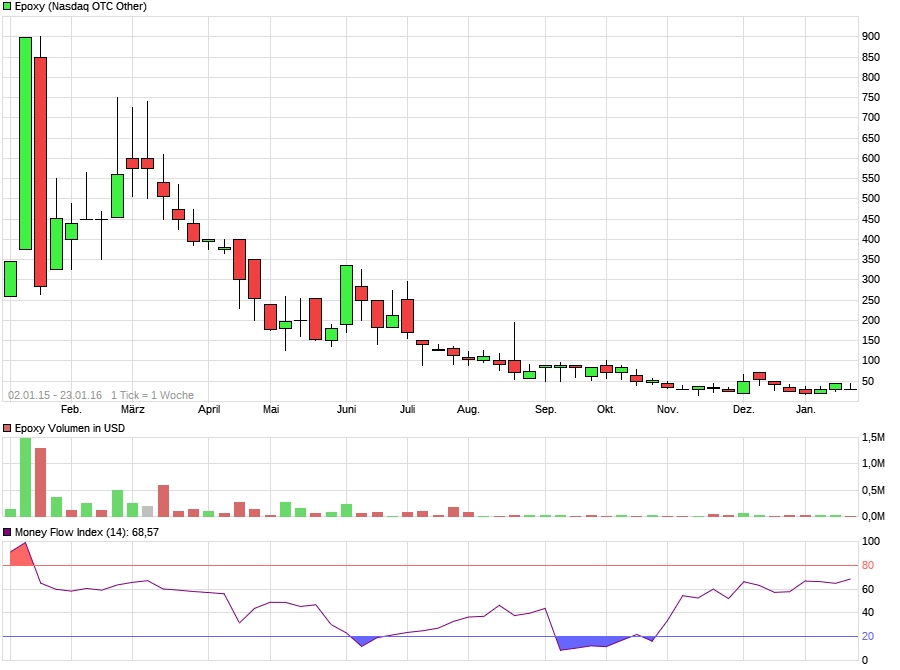Click the purple Money Flow Index legend square
Viewport: 900px width, 670px height.
click(x=7, y=532)
